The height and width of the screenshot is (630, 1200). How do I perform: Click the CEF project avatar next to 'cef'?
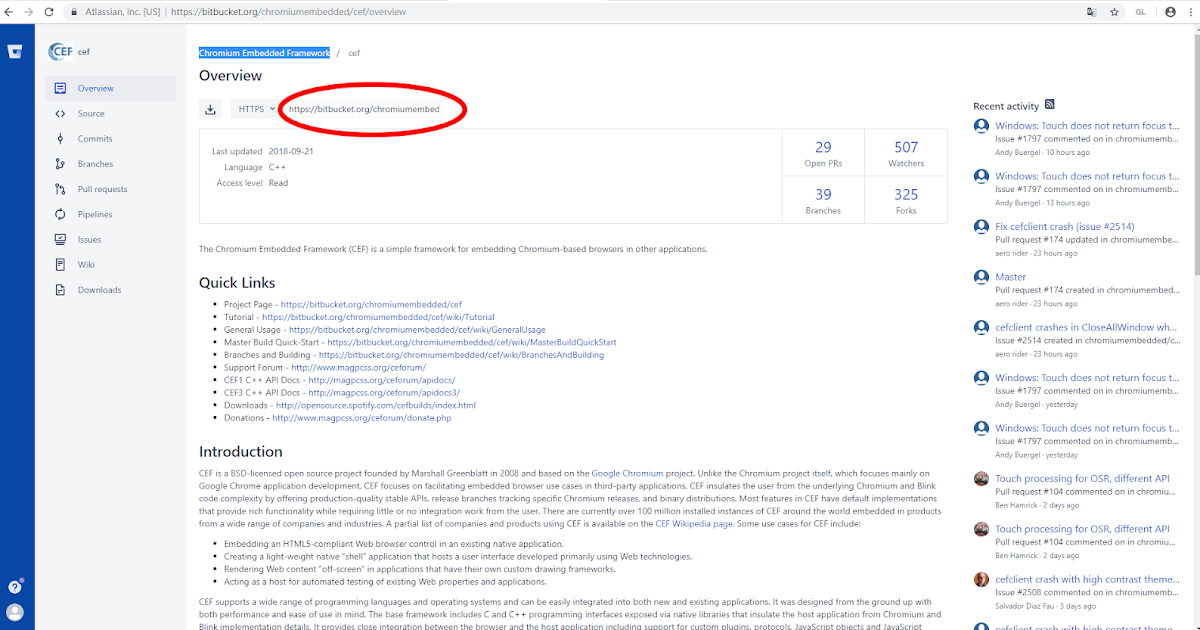pyautogui.click(x=62, y=51)
